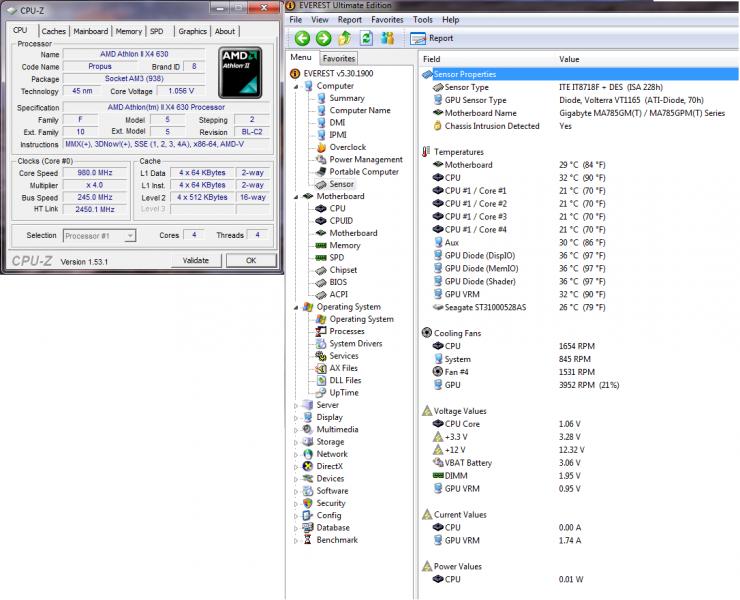Select Portable Computer in the tree

click(364, 172)
